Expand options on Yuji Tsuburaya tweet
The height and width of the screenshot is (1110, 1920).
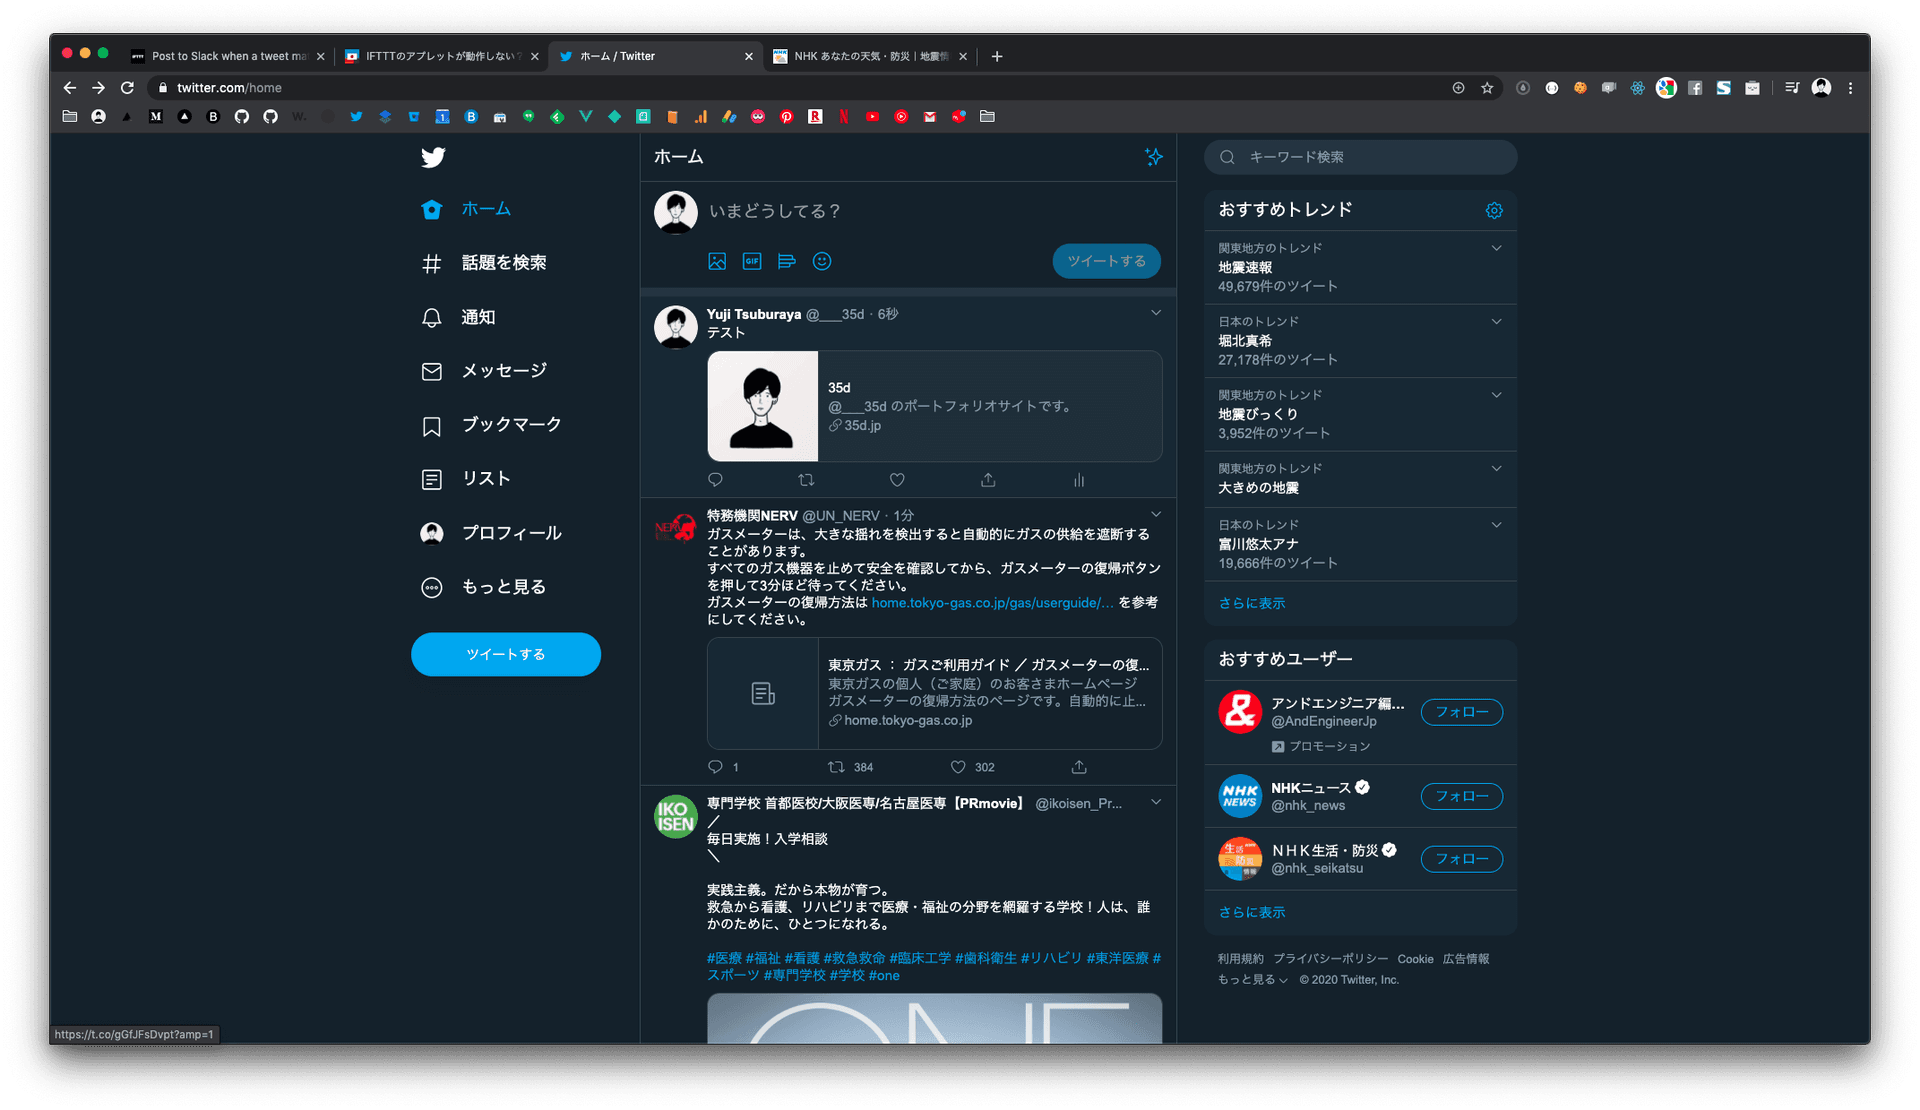pyautogui.click(x=1156, y=314)
